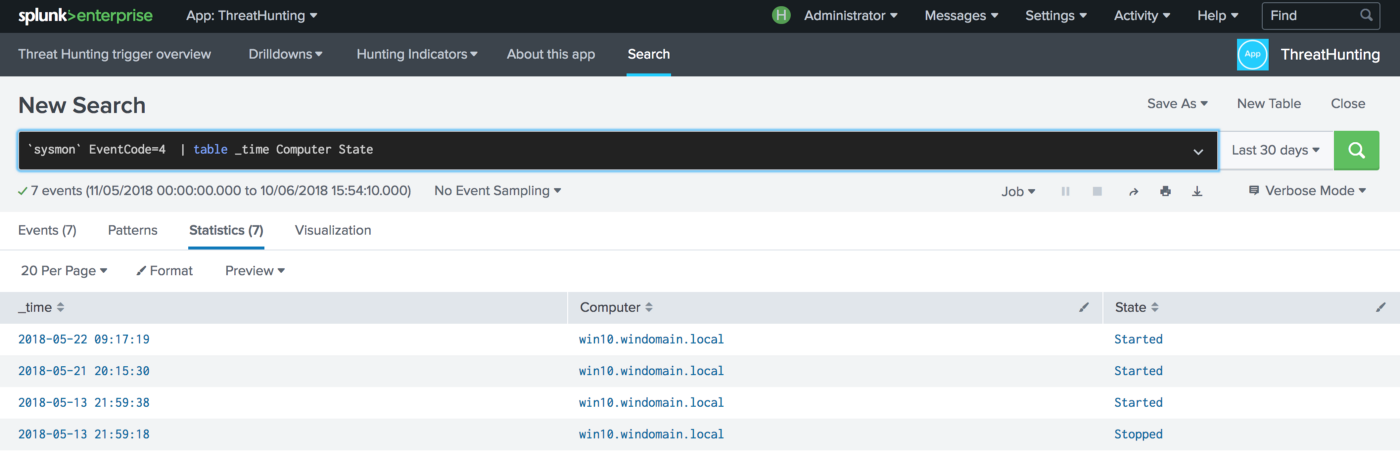
Task: Click the ThreatHunting App round icon
Action: tap(1253, 55)
